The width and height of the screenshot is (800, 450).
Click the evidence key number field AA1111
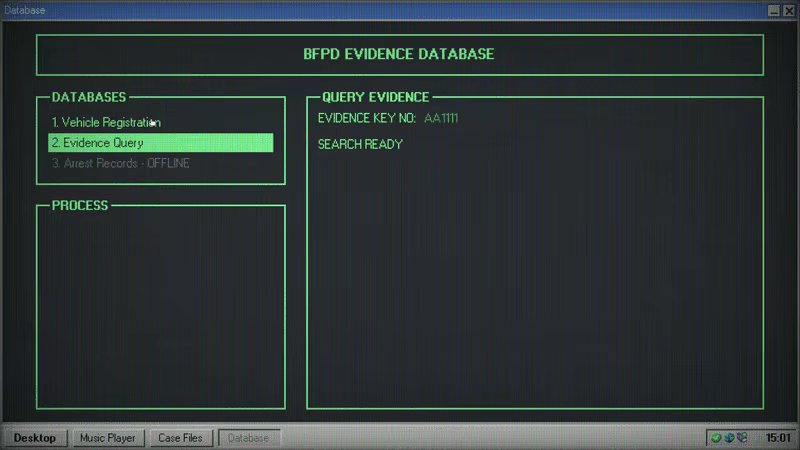tap(441, 118)
